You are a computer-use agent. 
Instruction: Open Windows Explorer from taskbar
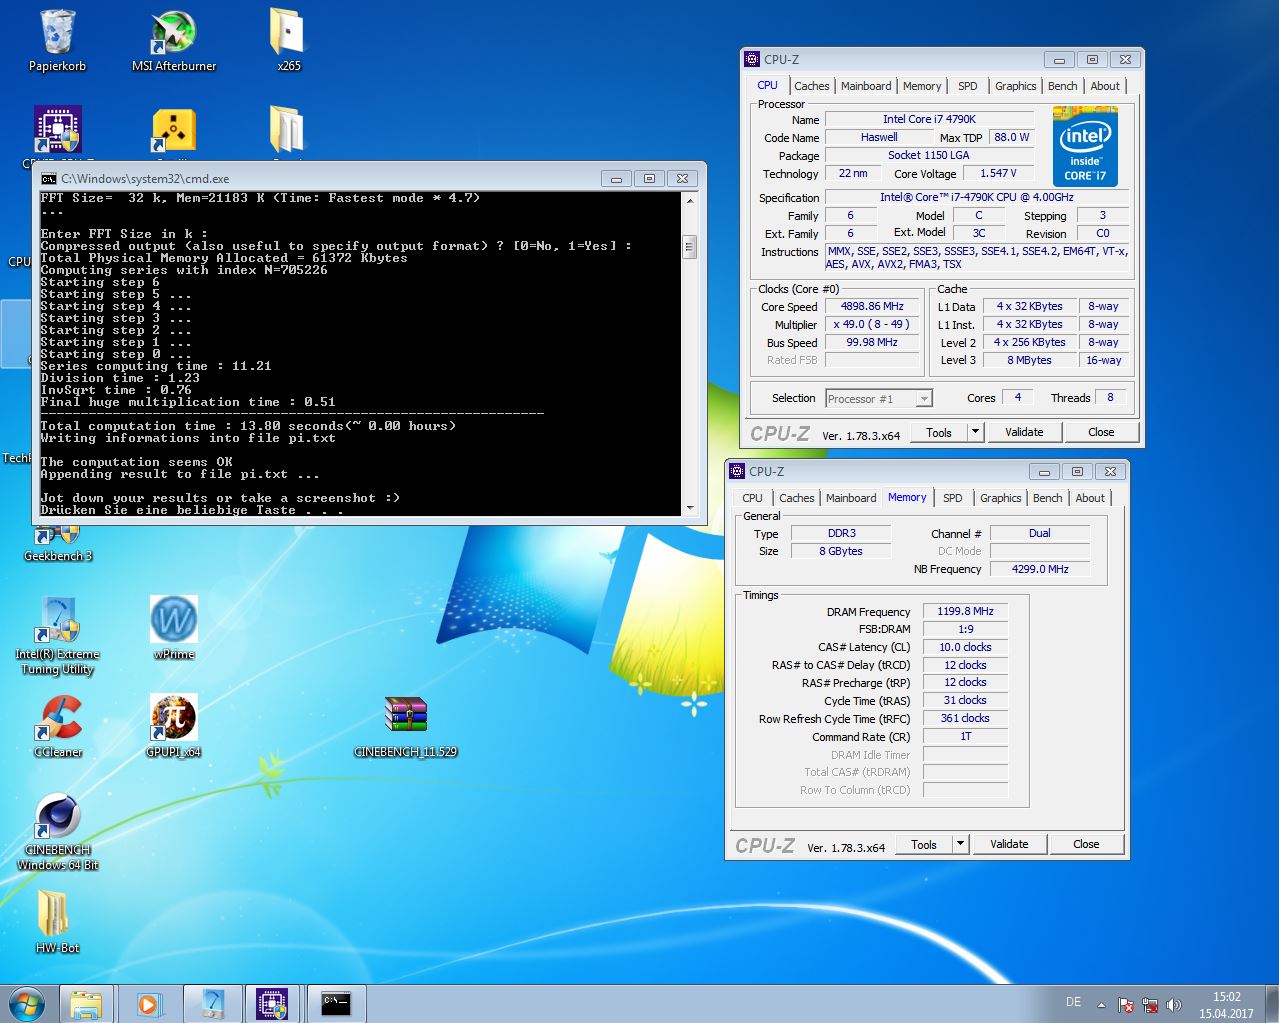point(86,1003)
